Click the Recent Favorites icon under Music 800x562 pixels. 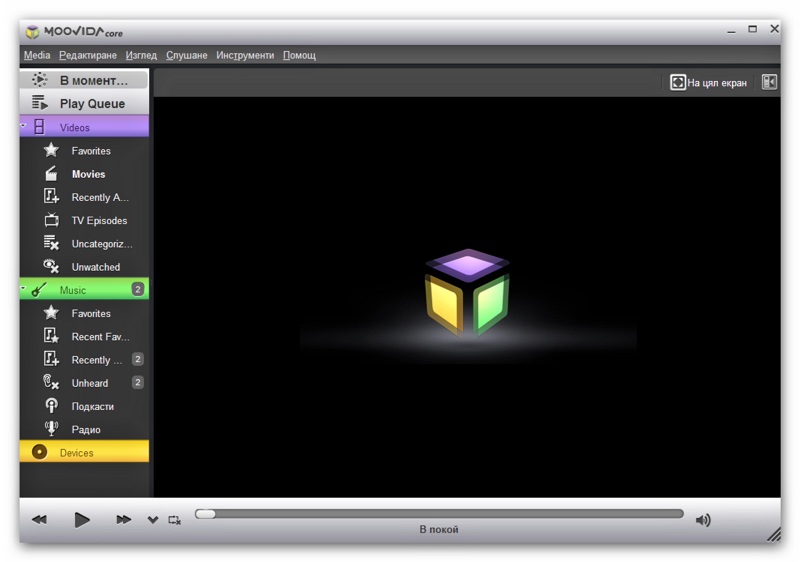(51, 336)
